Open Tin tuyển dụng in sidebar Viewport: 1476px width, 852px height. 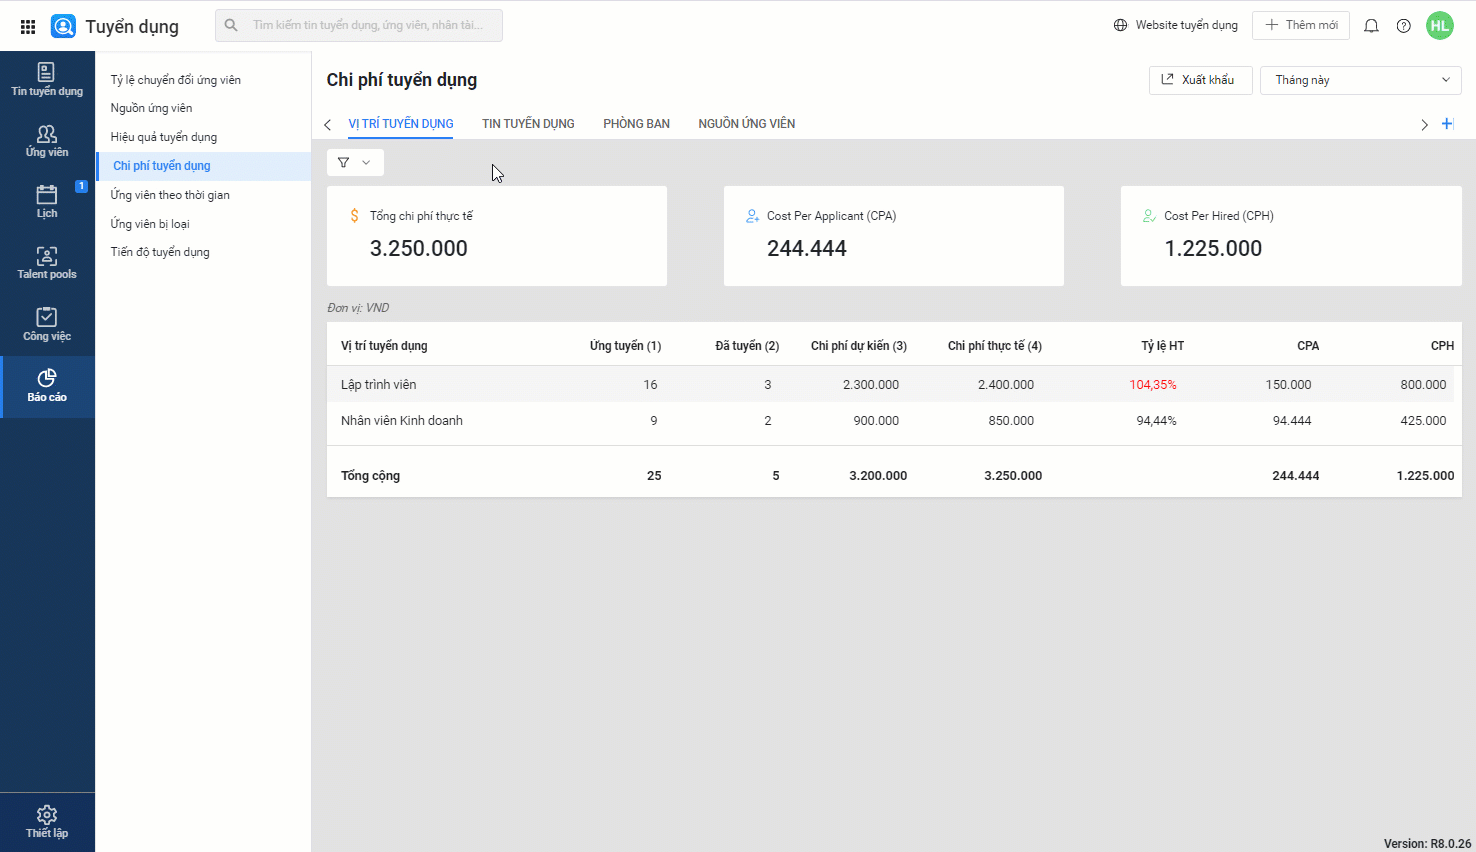47,80
